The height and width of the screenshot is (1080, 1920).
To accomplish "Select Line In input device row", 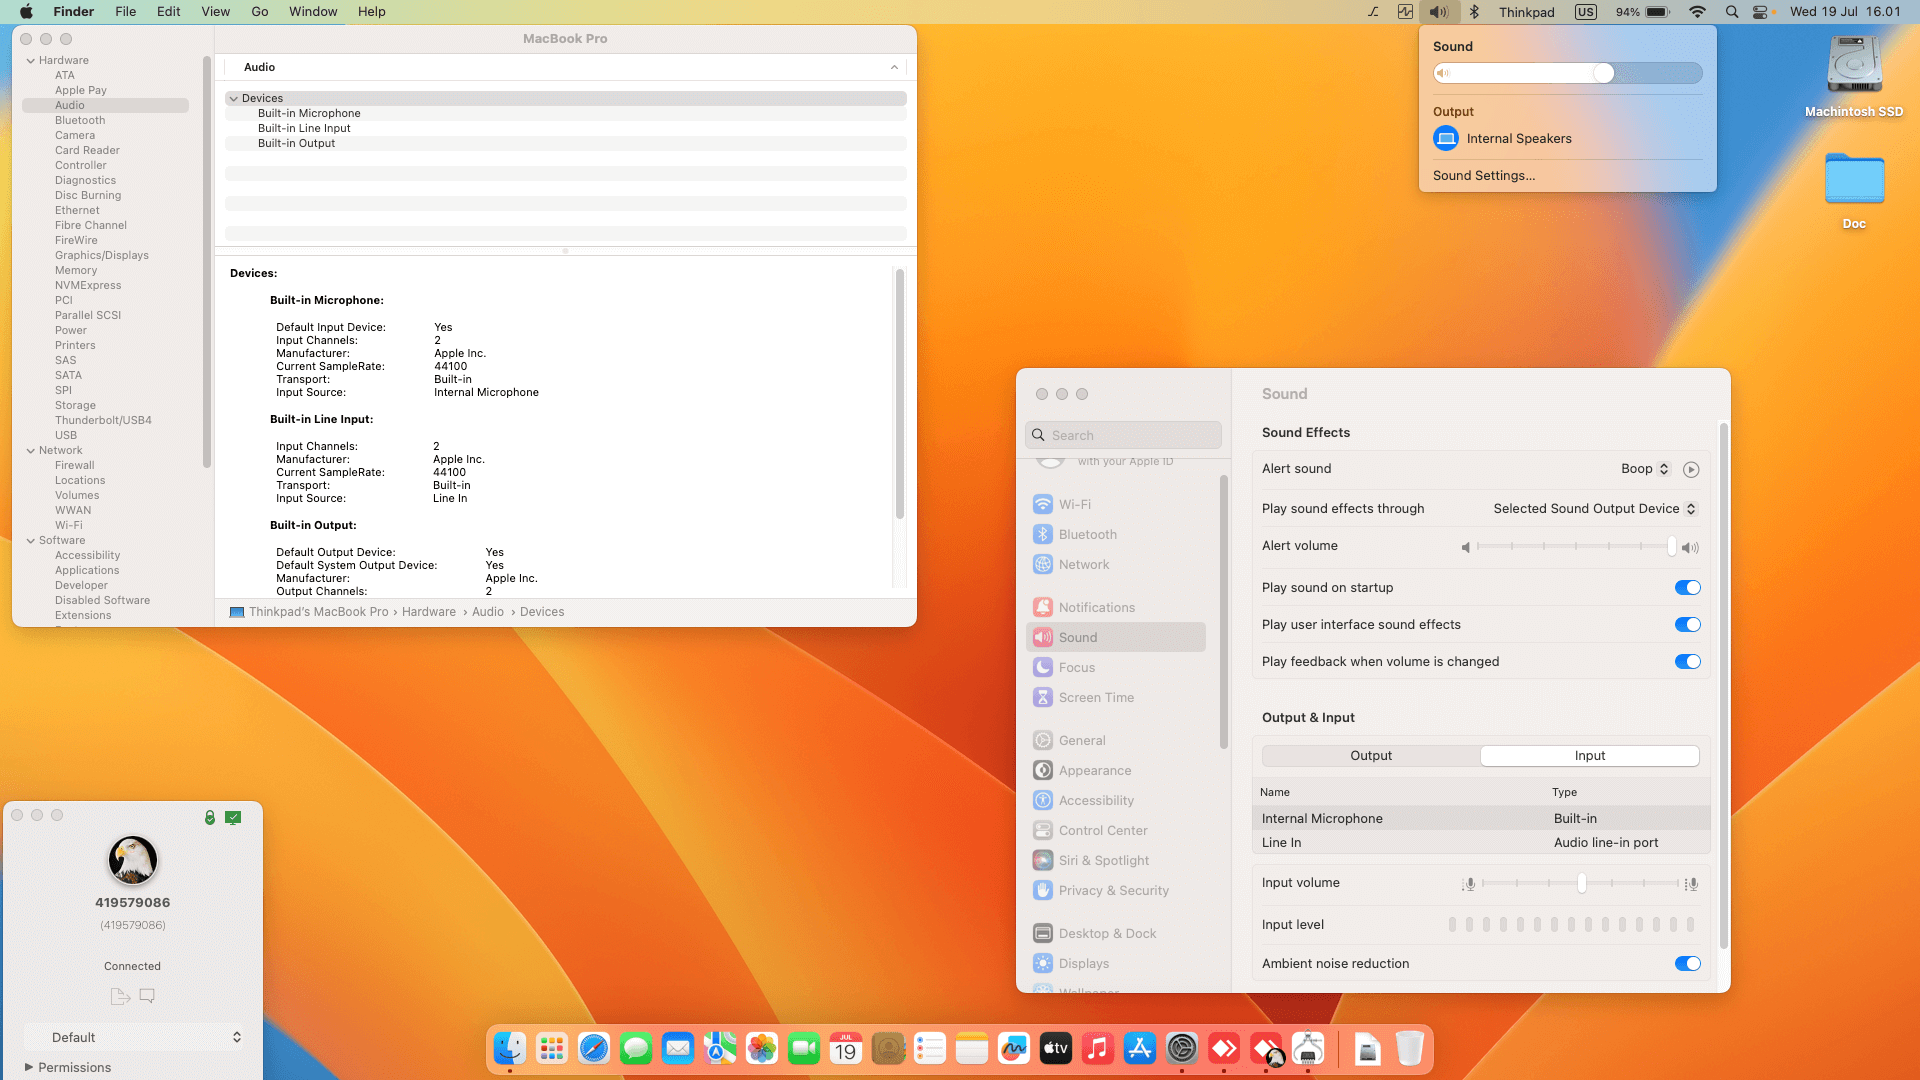I will click(1481, 843).
